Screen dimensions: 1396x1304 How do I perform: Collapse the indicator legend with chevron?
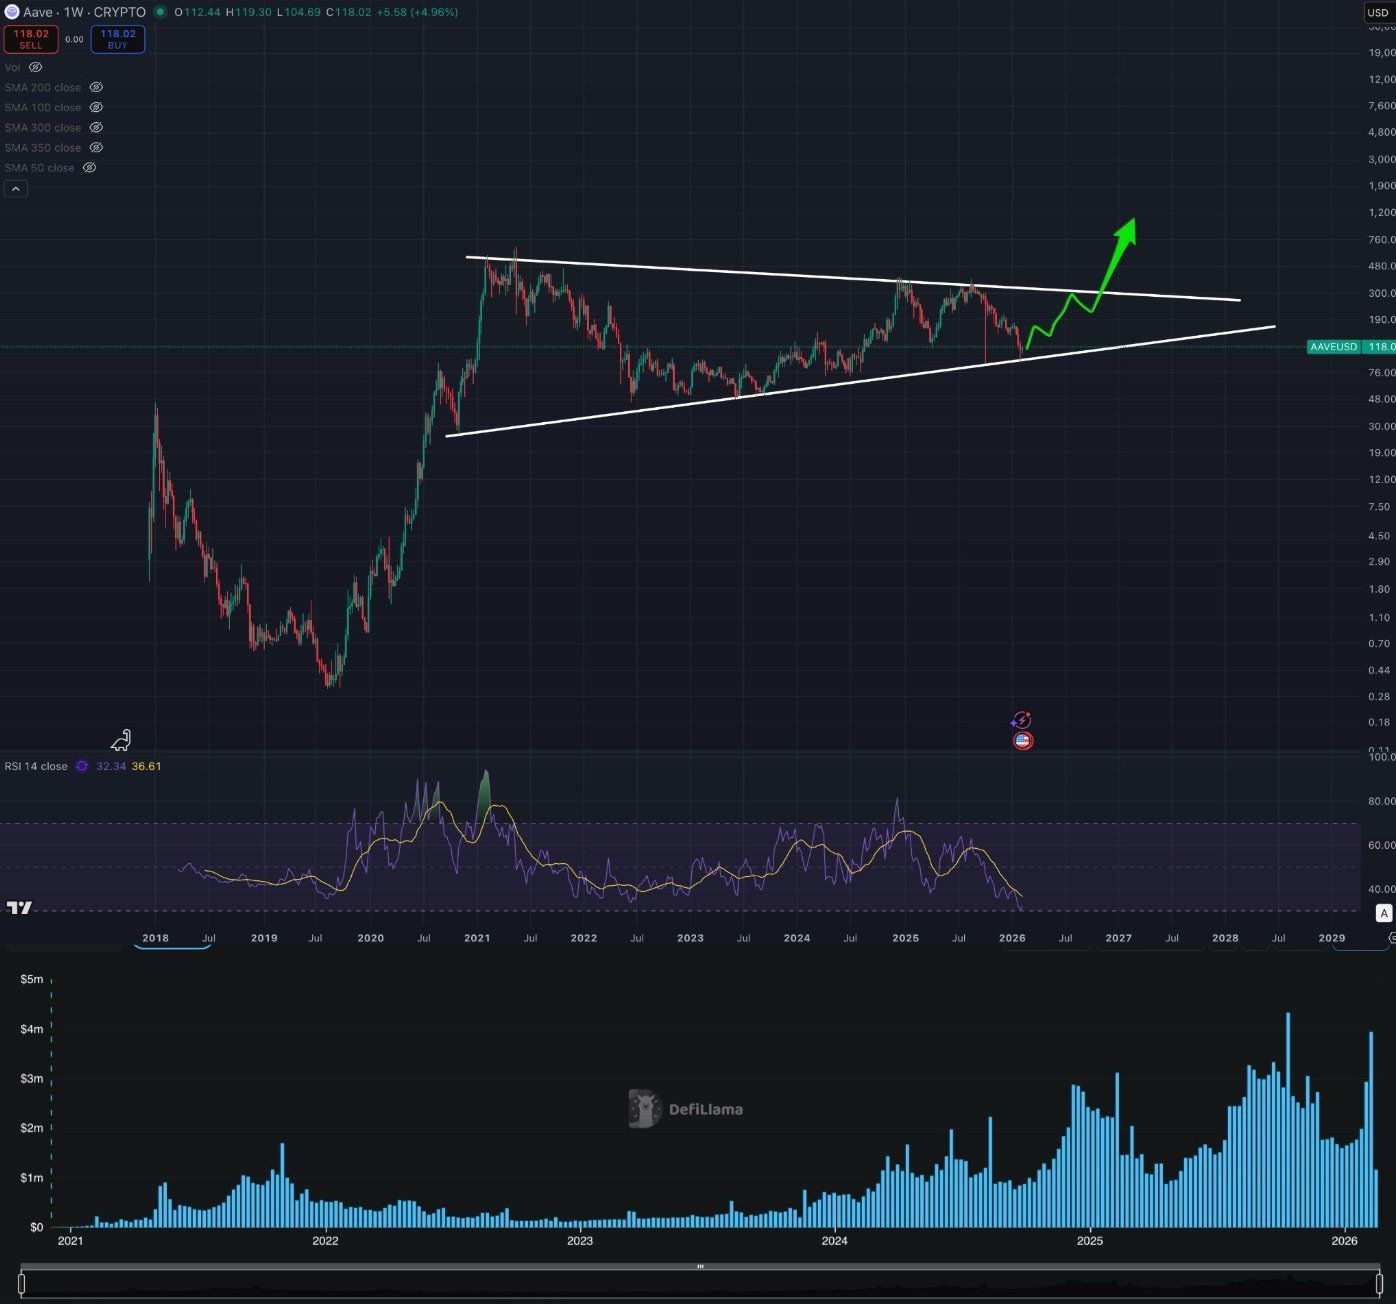16,188
